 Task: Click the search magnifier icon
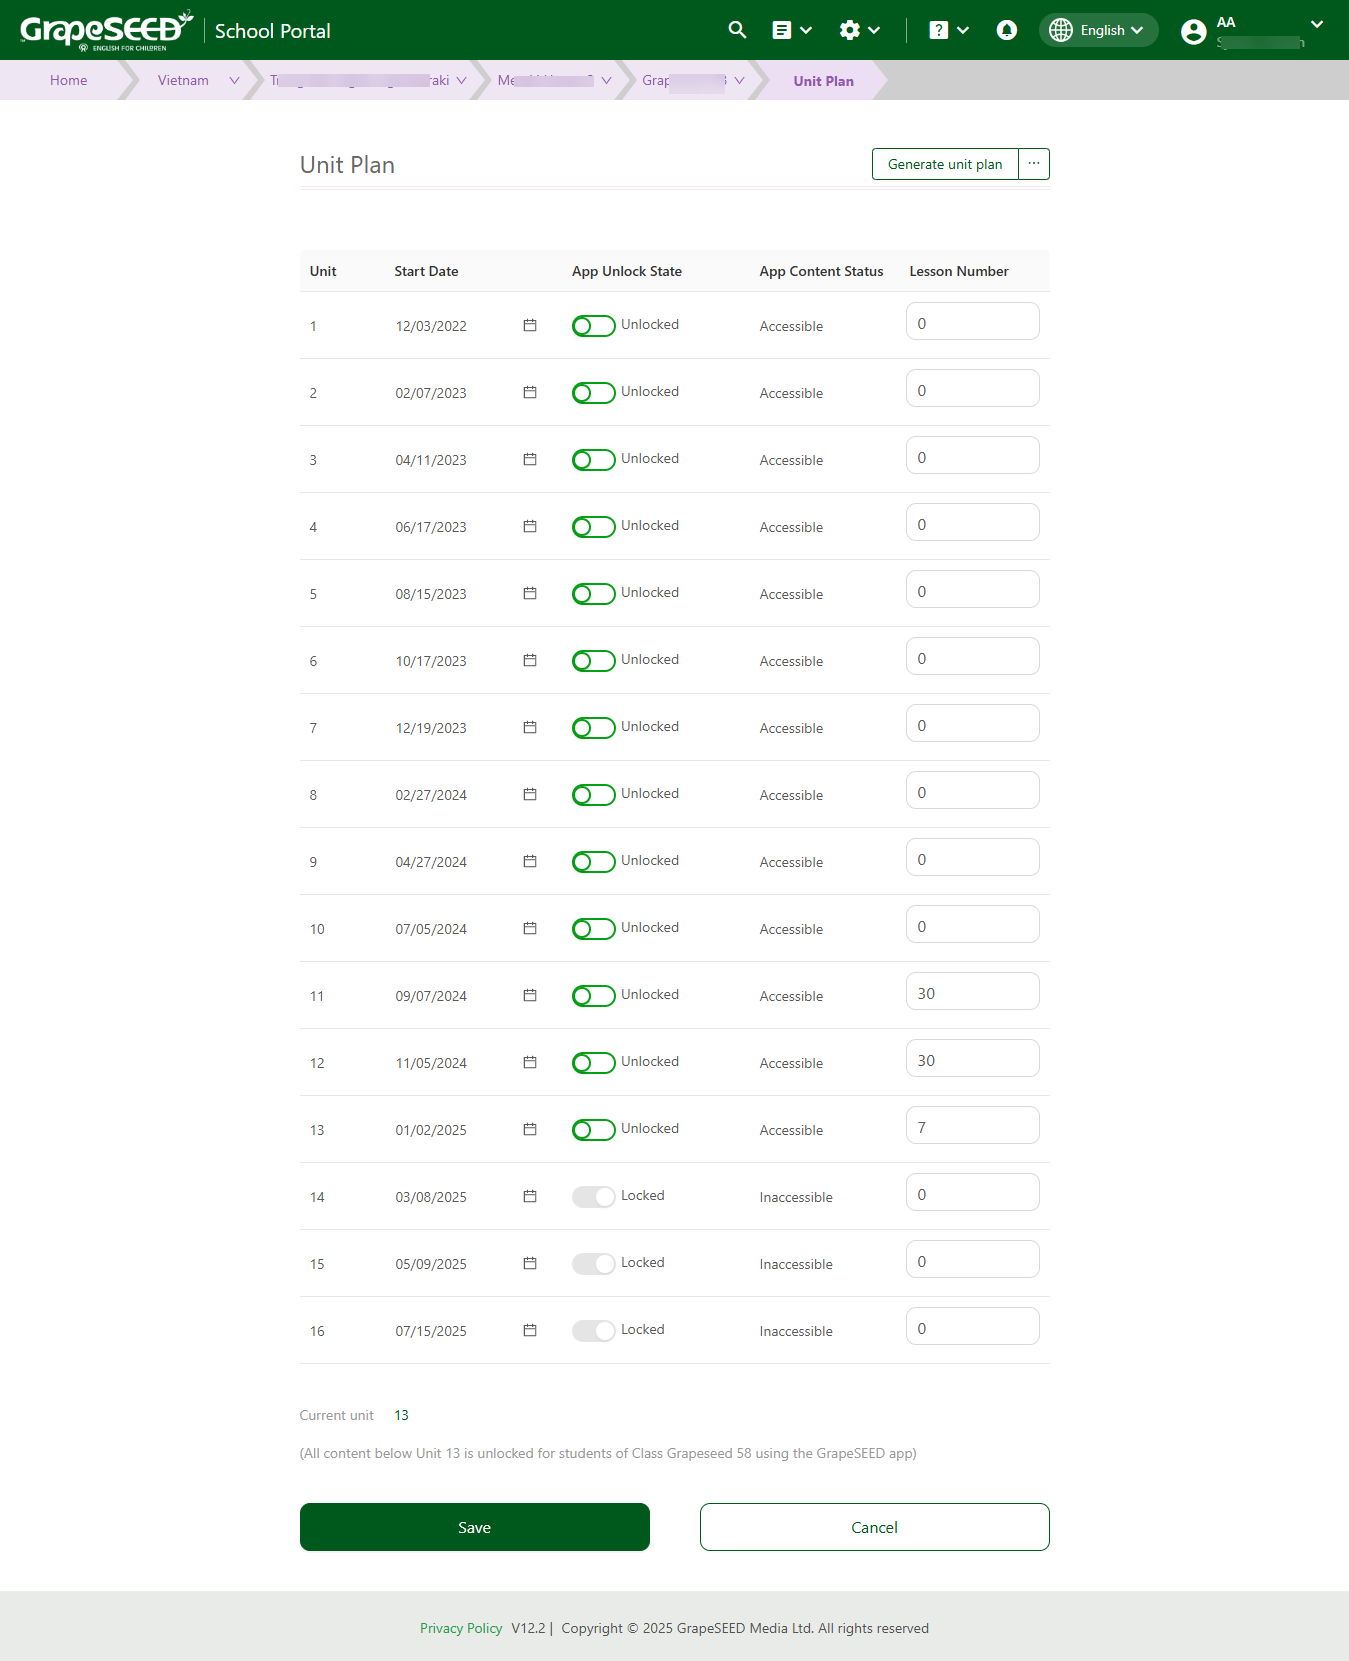point(737,30)
